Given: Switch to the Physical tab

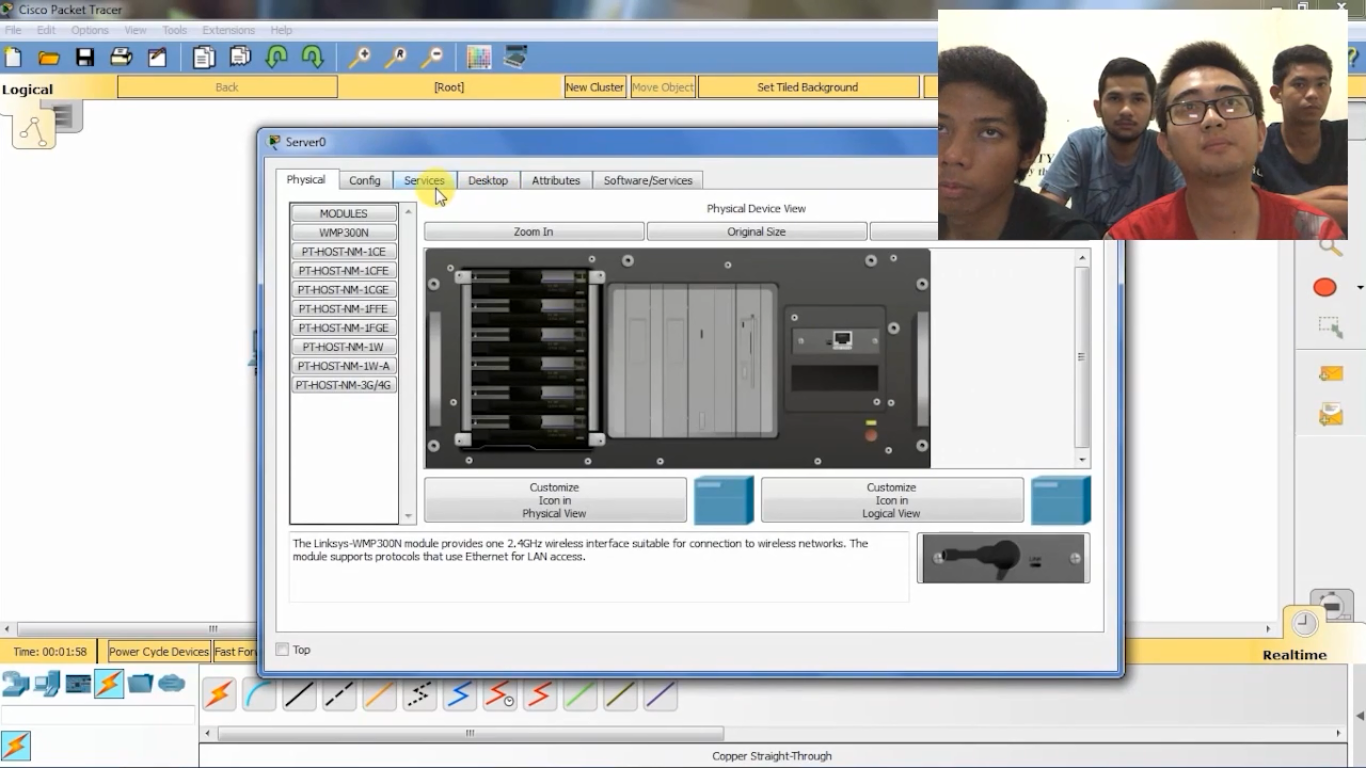Looking at the screenshot, I should click(x=306, y=180).
